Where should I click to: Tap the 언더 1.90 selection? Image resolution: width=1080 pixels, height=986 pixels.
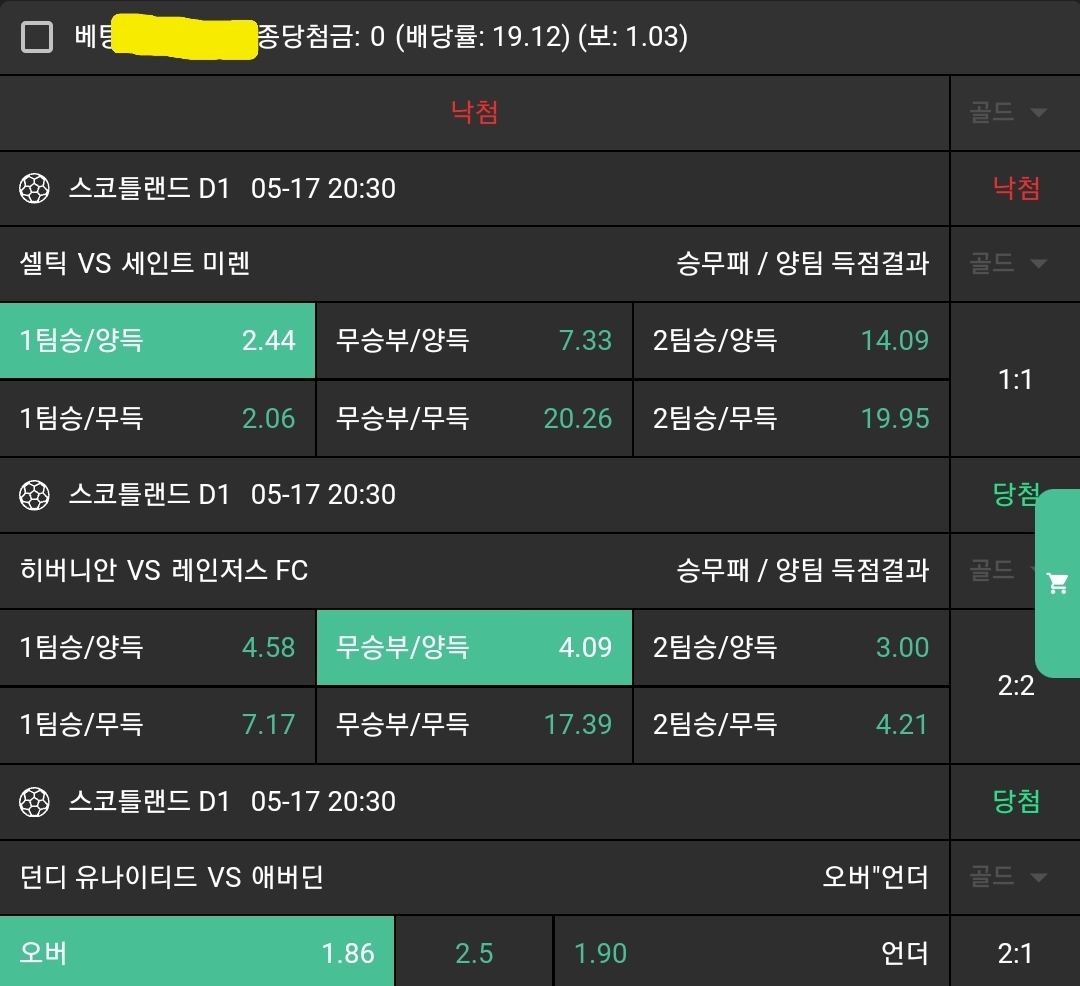(x=750, y=953)
